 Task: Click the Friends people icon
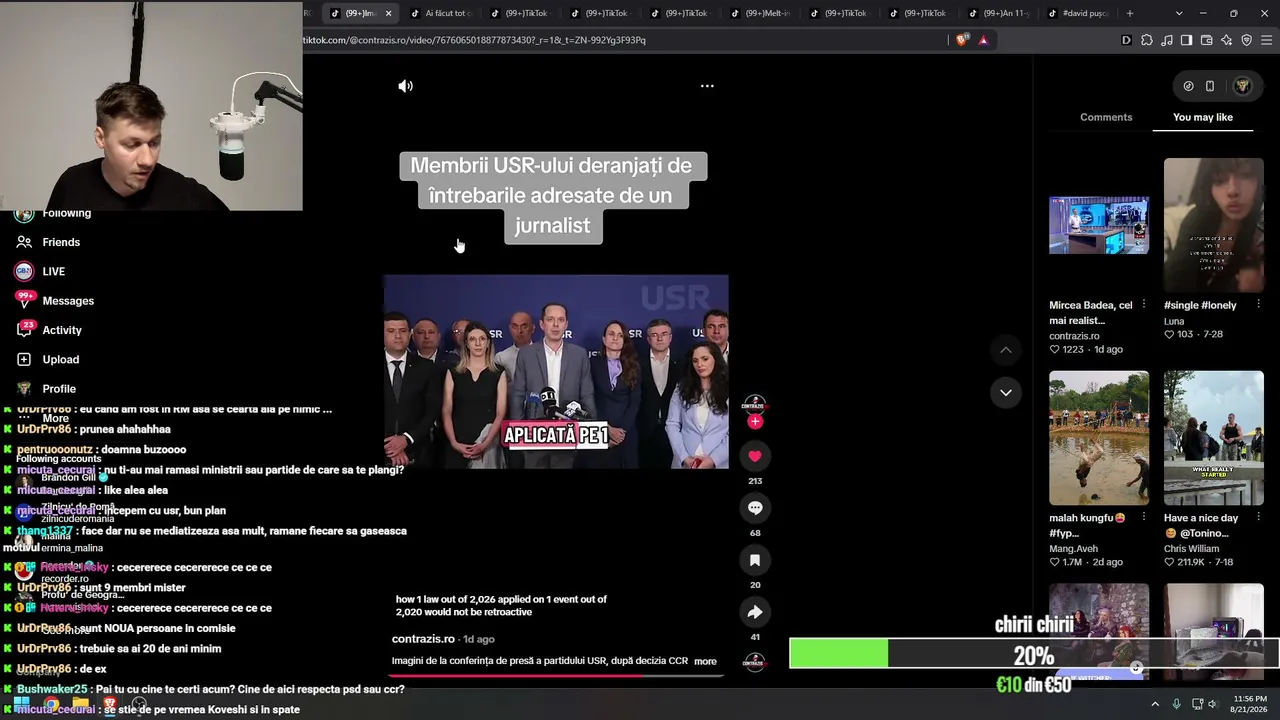24,242
